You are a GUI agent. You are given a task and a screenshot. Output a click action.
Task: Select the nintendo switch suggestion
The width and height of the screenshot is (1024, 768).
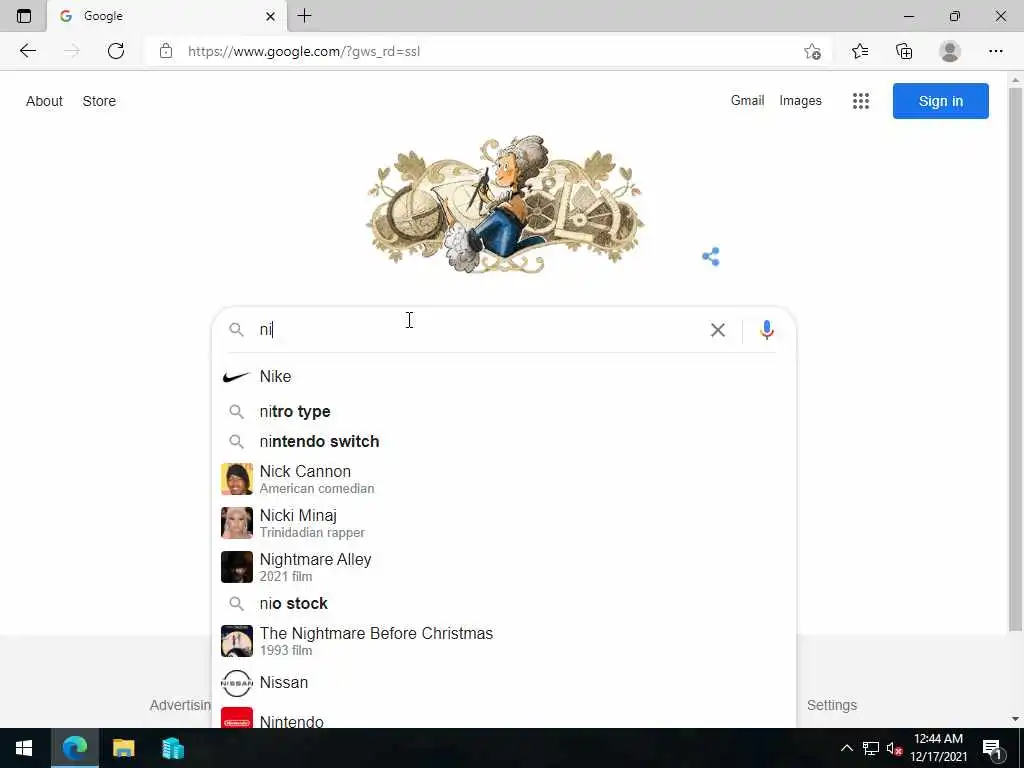point(504,441)
